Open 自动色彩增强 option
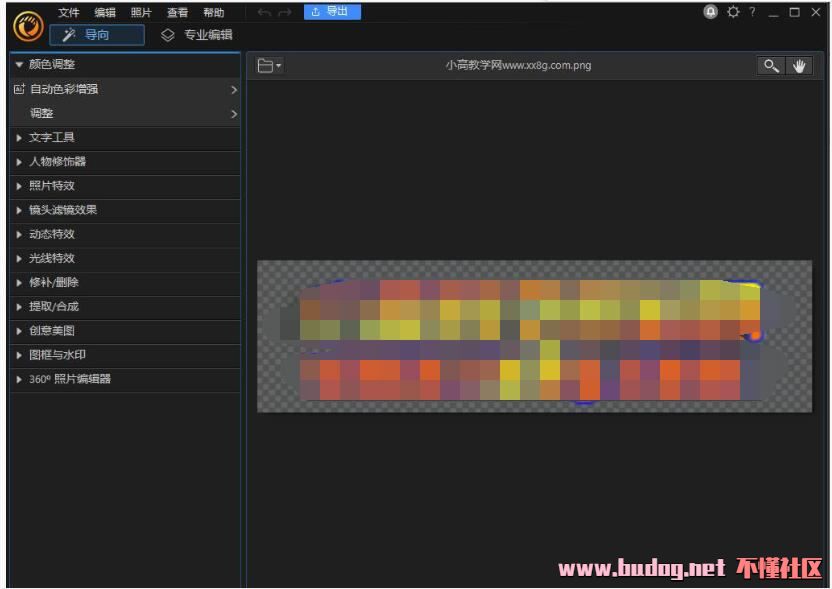Screen dimensions: 832x589 coord(64,89)
